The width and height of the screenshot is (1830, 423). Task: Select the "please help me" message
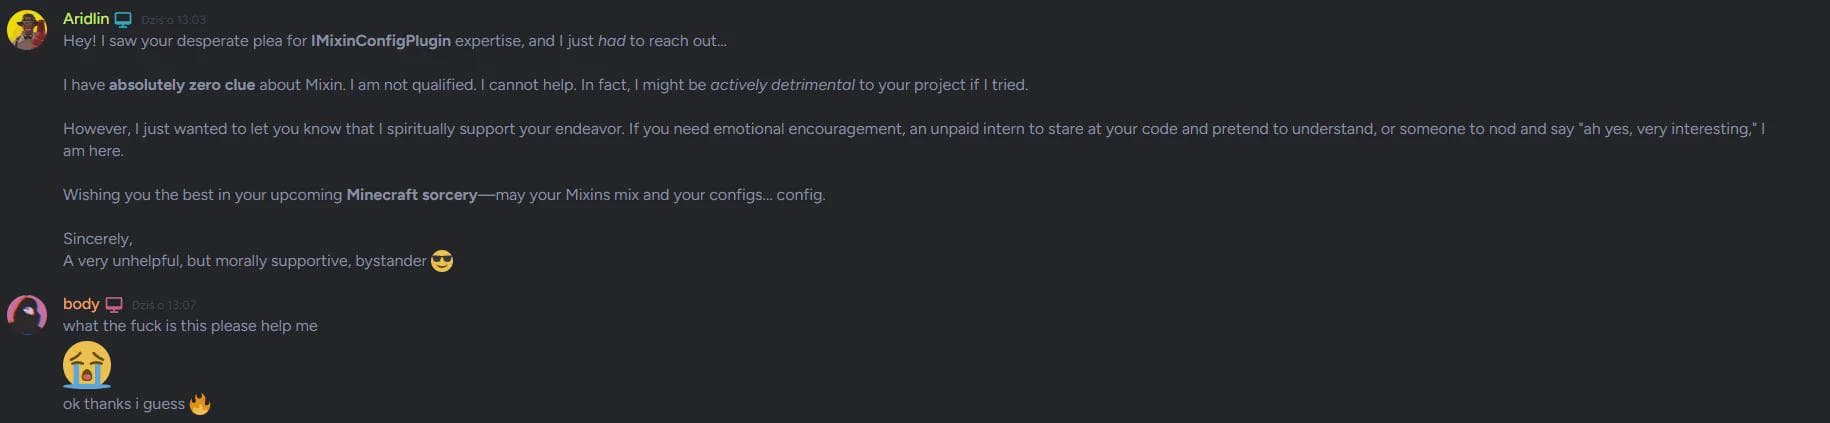pos(190,326)
